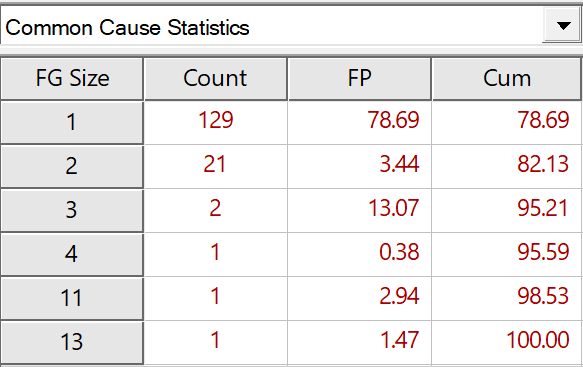The width and height of the screenshot is (583, 367).
Task: Click the Cum column header
Action: [507, 78]
